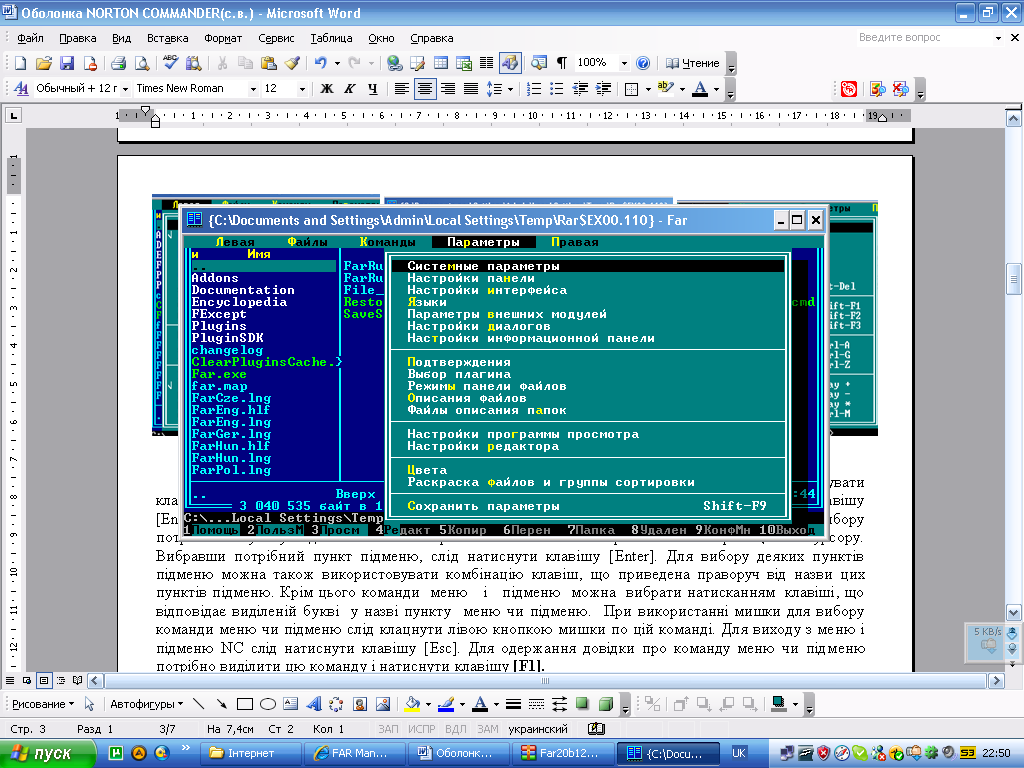This screenshot has height=768, width=1024.
Task: Select the Rectangle drawing tool
Action: (x=245, y=704)
